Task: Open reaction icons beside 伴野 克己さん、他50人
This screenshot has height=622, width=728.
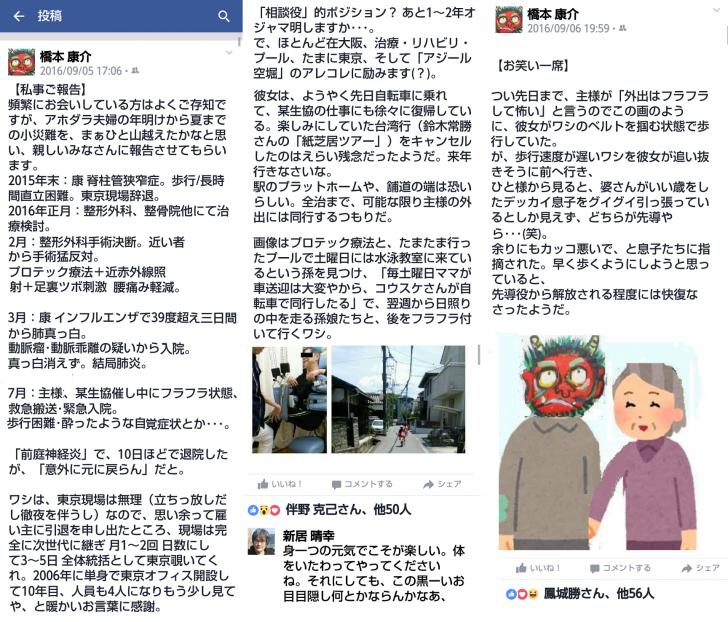Action: (x=264, y=510)
